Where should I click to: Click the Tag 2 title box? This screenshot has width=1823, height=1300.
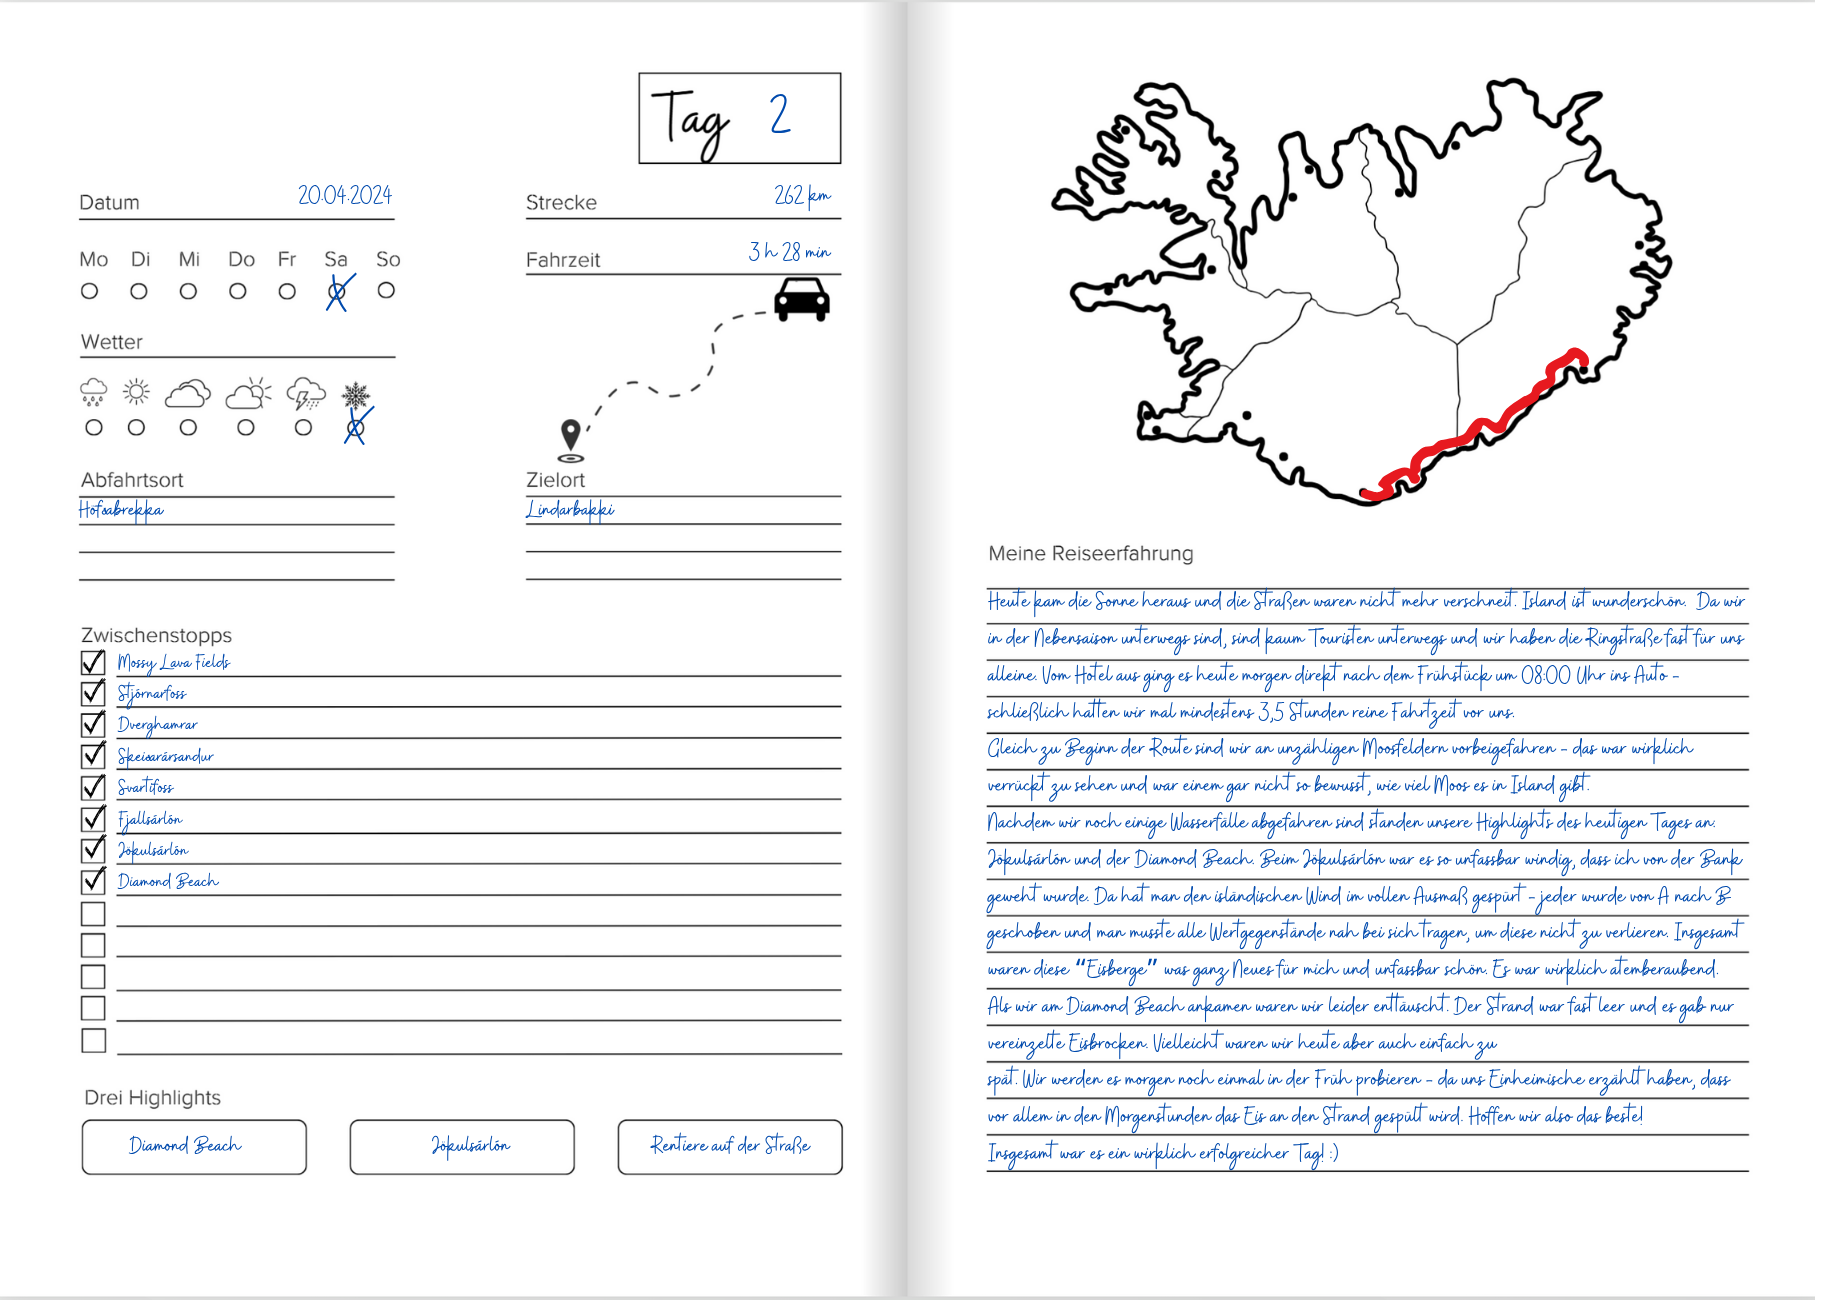coord(739,118)
